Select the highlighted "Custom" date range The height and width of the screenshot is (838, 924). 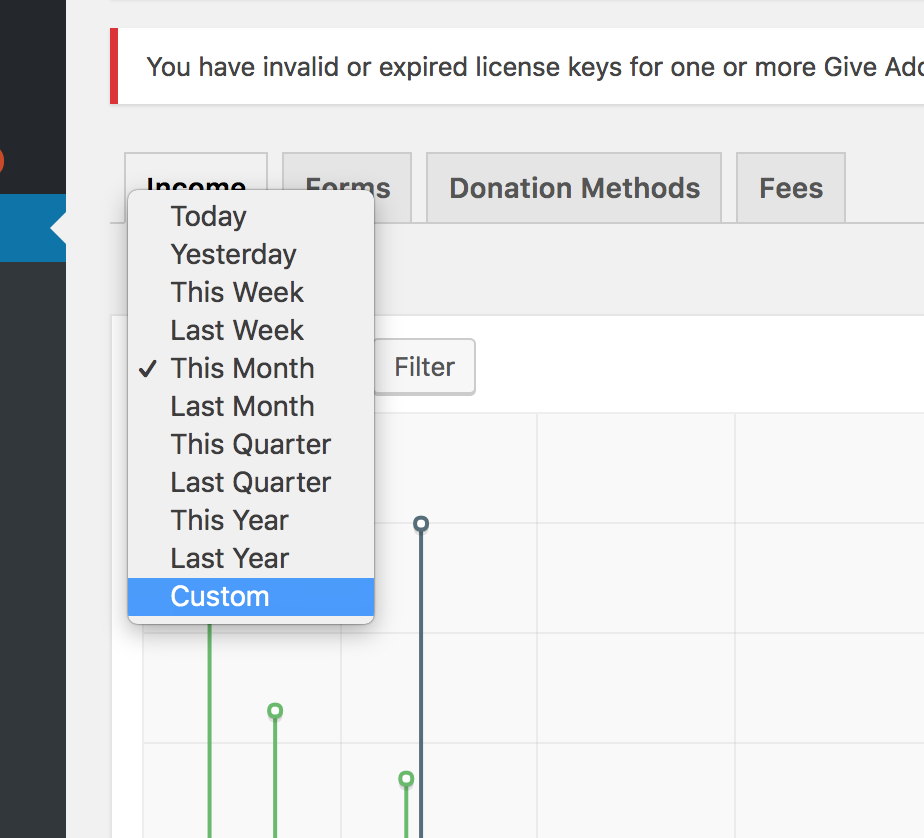pyautogui.click(x=220, y=596)
